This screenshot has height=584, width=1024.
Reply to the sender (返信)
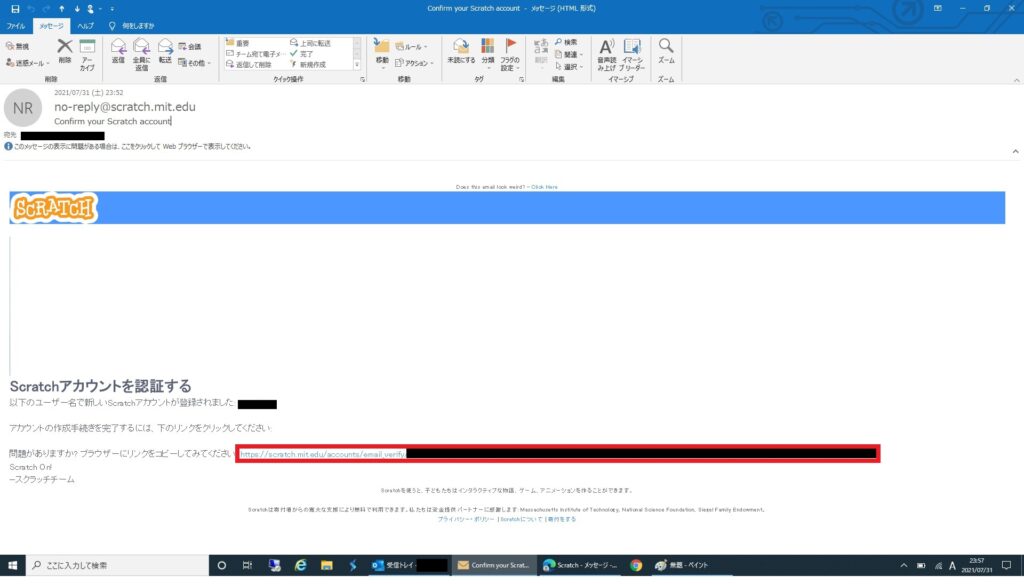pos(118,51)
